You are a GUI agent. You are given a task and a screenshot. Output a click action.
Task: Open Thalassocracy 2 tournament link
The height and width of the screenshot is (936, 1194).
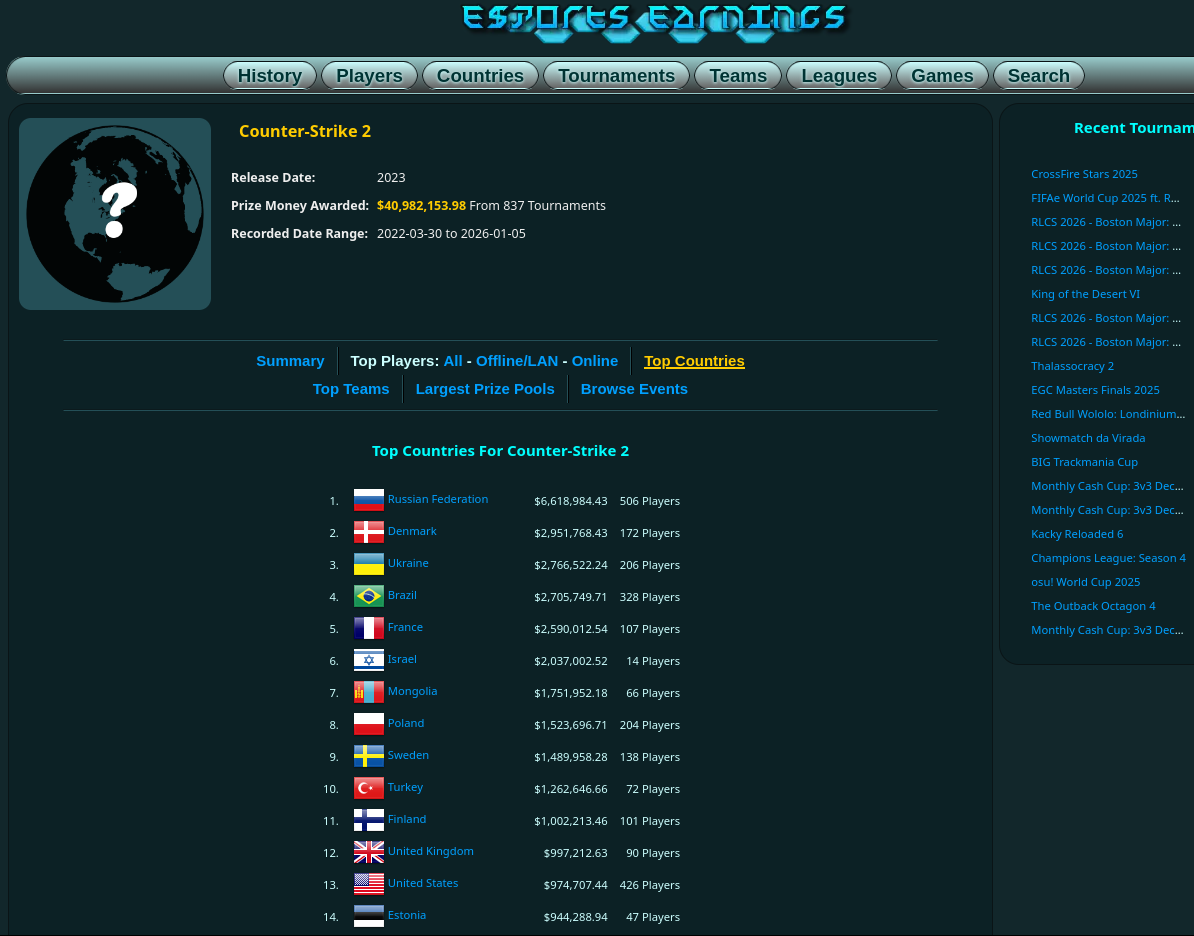click(1072, 366)
